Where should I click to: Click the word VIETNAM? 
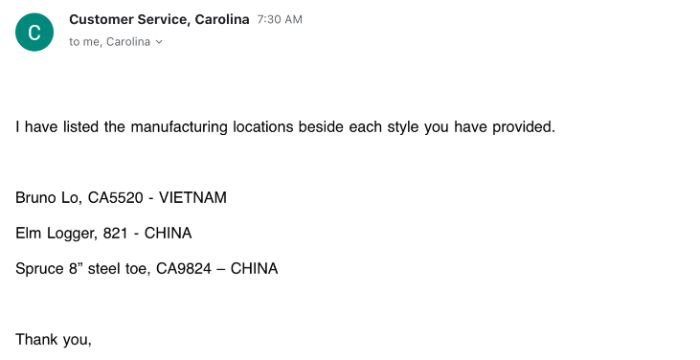(x=193, y=197)
